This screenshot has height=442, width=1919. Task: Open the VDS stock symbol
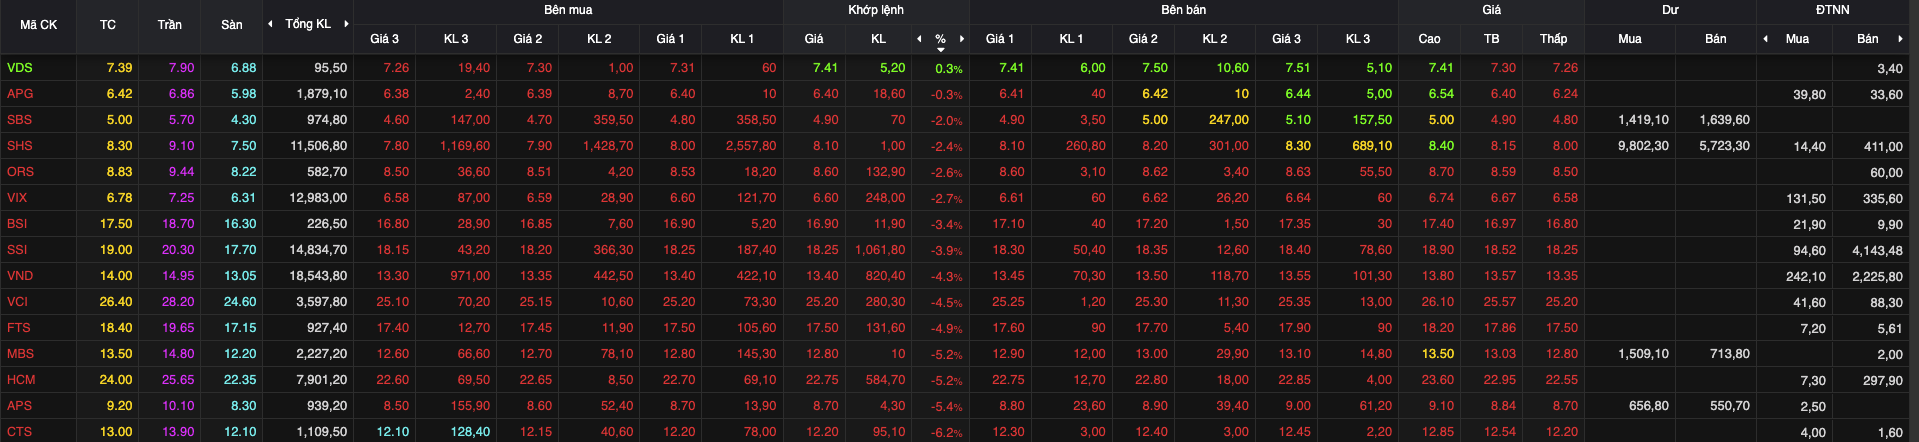(20, 68)
